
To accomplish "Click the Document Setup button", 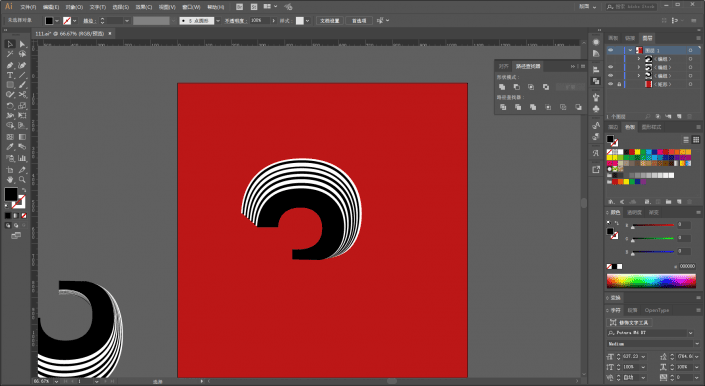I will [330, 21].
